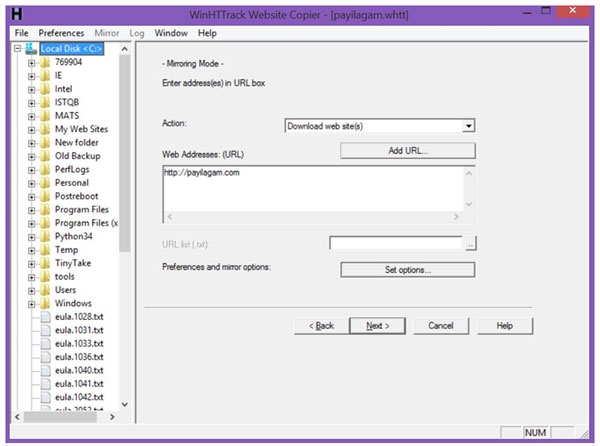Click the Postreboot folder icon
Screen dimensions: 600x446
45,196
